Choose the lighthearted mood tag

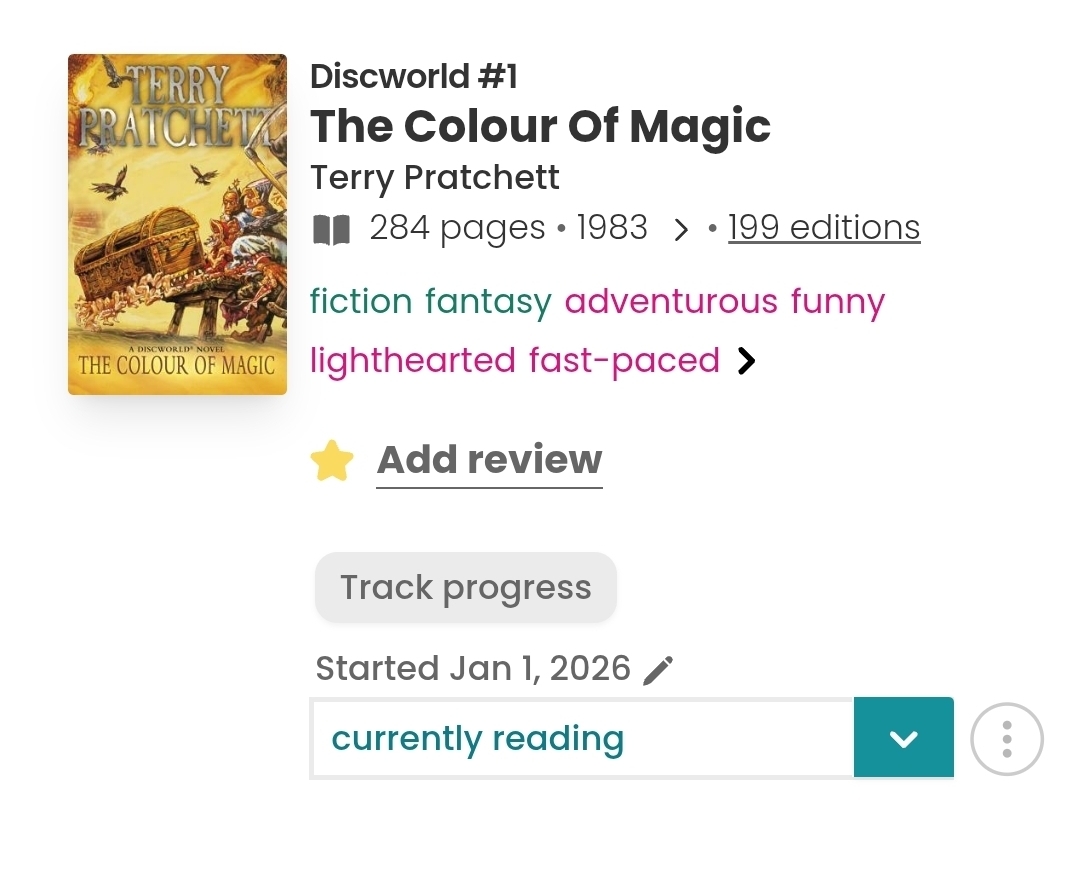pyautogui.click(x=413, y=360)
